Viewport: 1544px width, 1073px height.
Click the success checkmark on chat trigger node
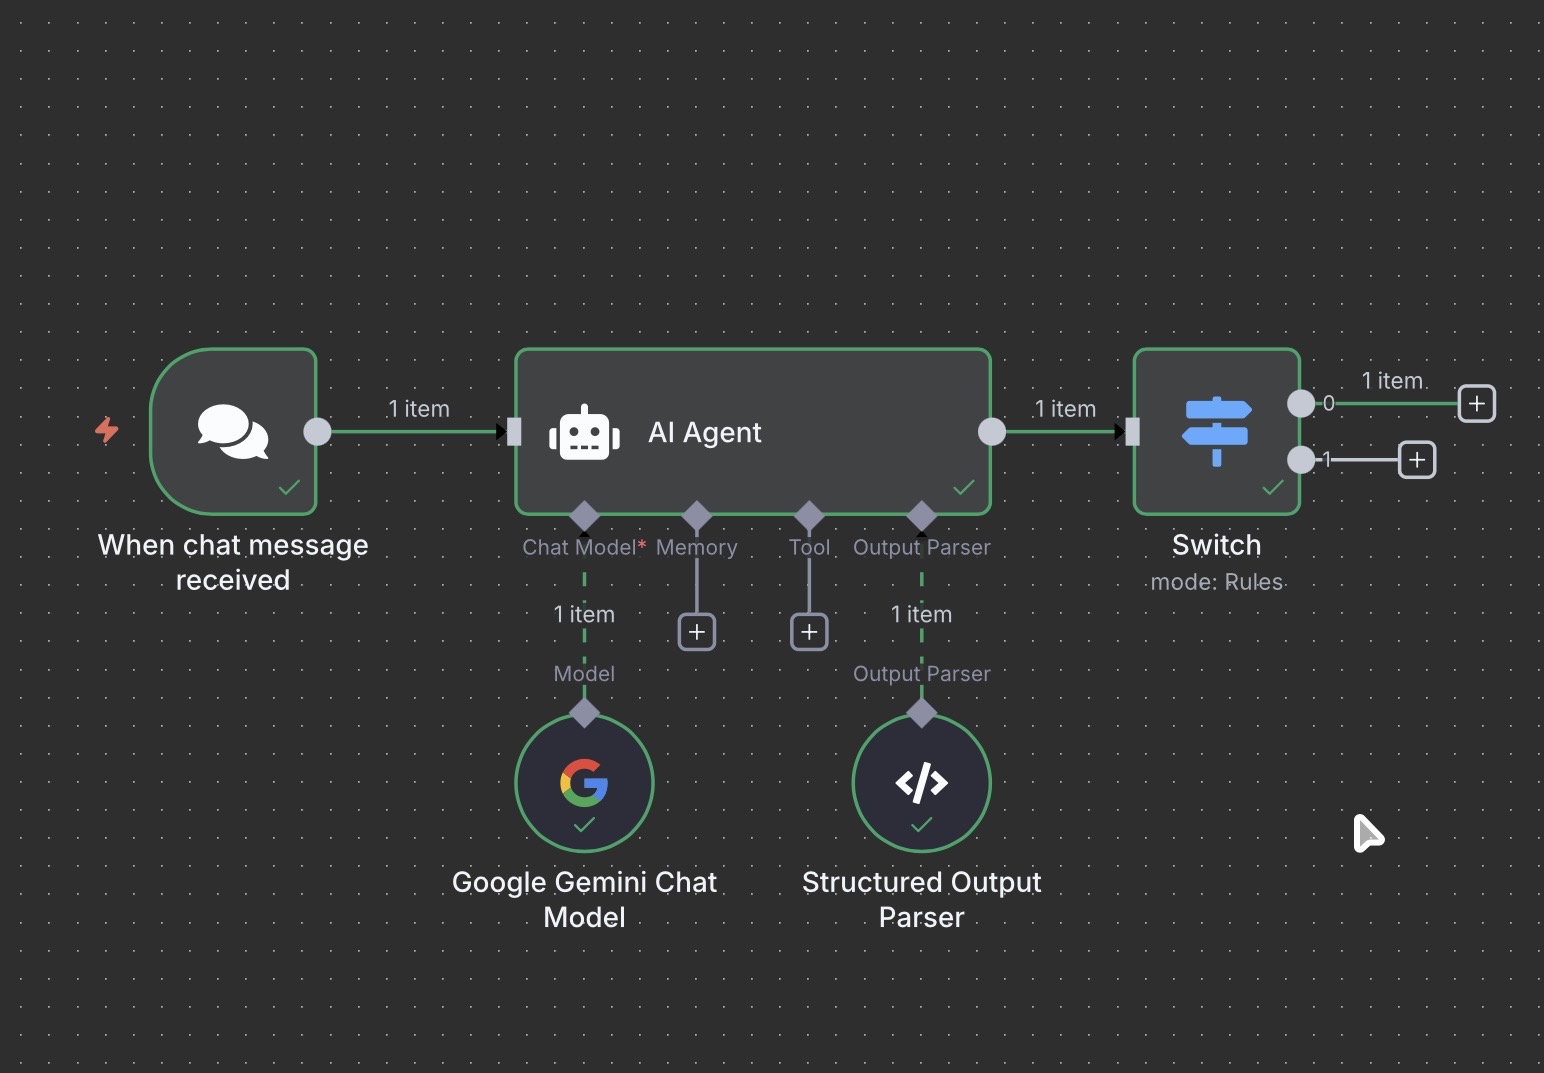[289, 487]
